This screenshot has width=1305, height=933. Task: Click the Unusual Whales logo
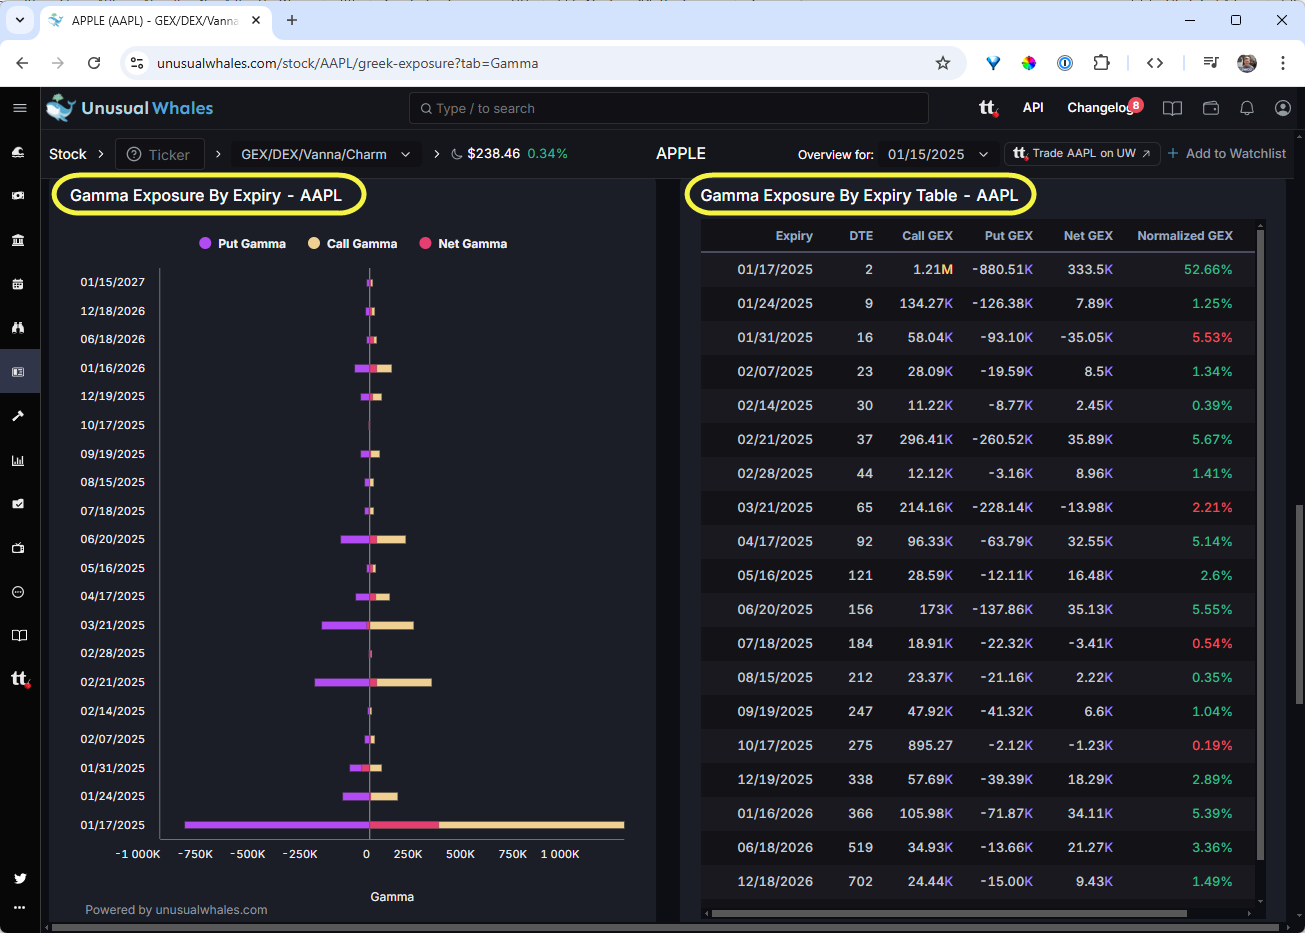click(130, 108)
